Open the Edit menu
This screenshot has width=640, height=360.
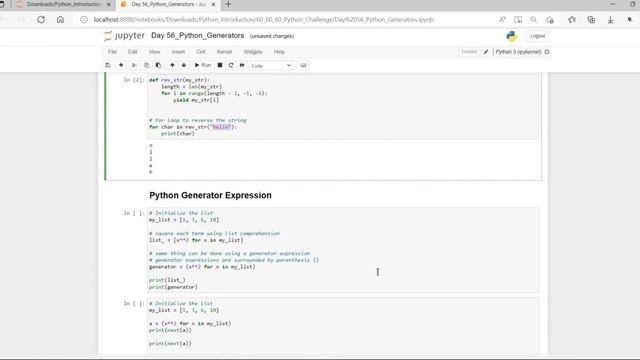[133, 52]
